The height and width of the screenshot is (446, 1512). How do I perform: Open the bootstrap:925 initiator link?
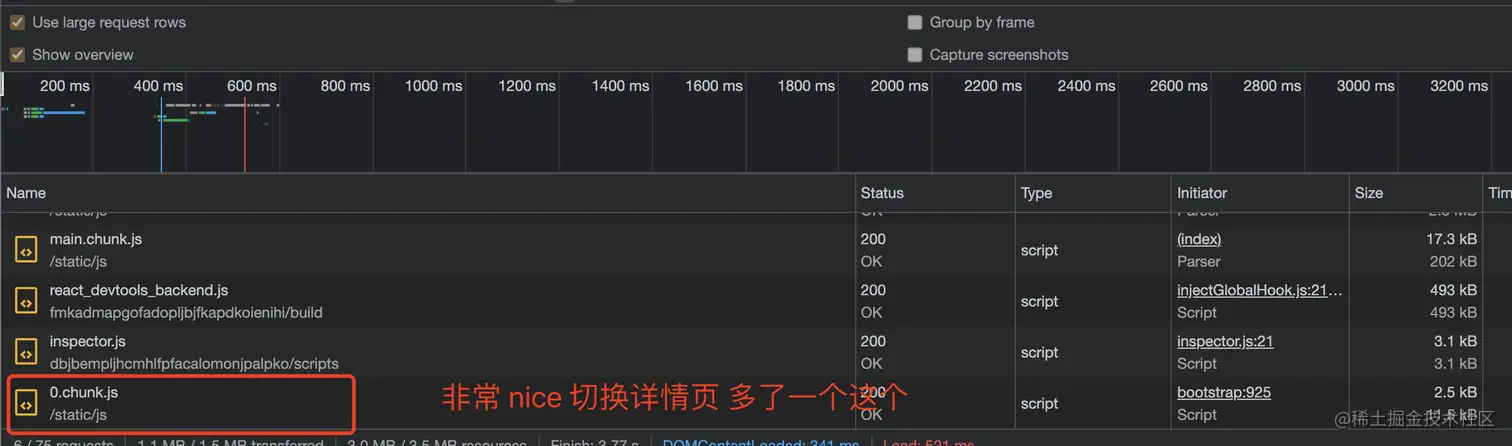pyautogui.click(x=1224, y=392)
